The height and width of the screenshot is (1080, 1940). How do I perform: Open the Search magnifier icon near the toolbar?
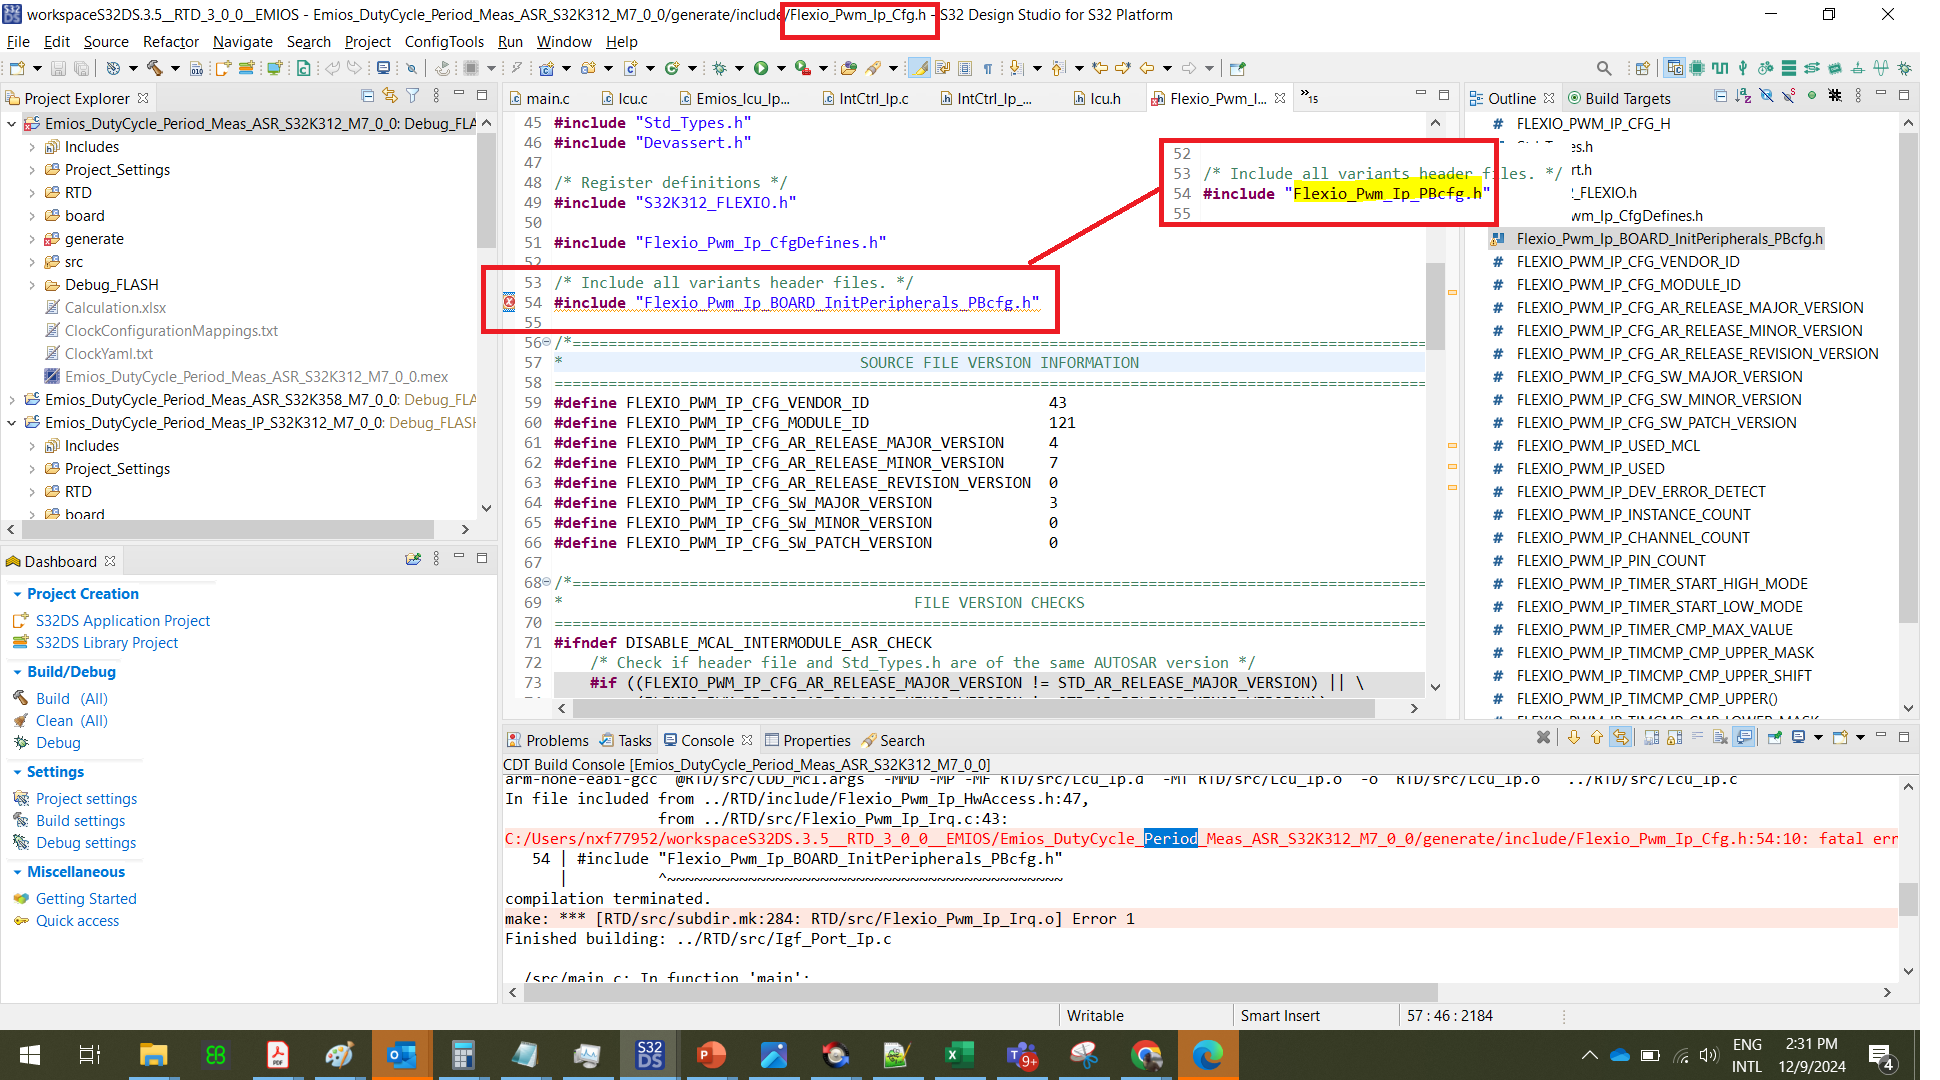(1604, 67)
